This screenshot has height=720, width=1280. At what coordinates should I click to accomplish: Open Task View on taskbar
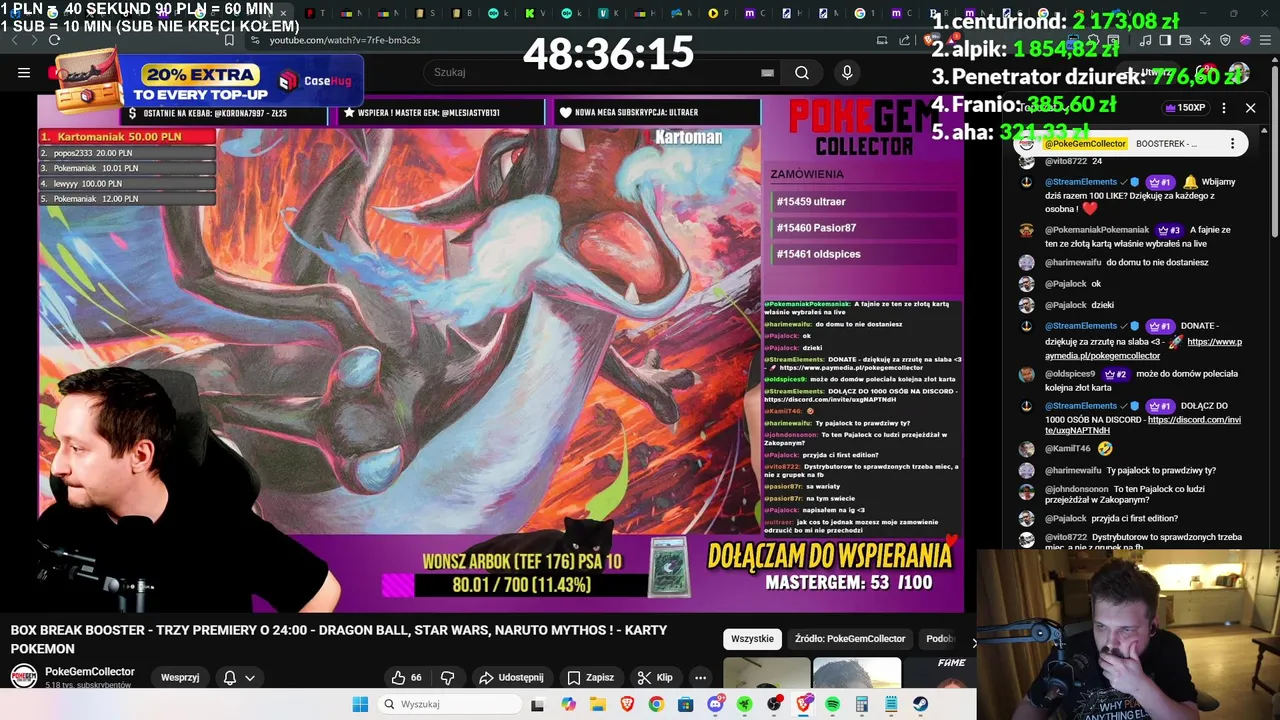click(537, 704)
